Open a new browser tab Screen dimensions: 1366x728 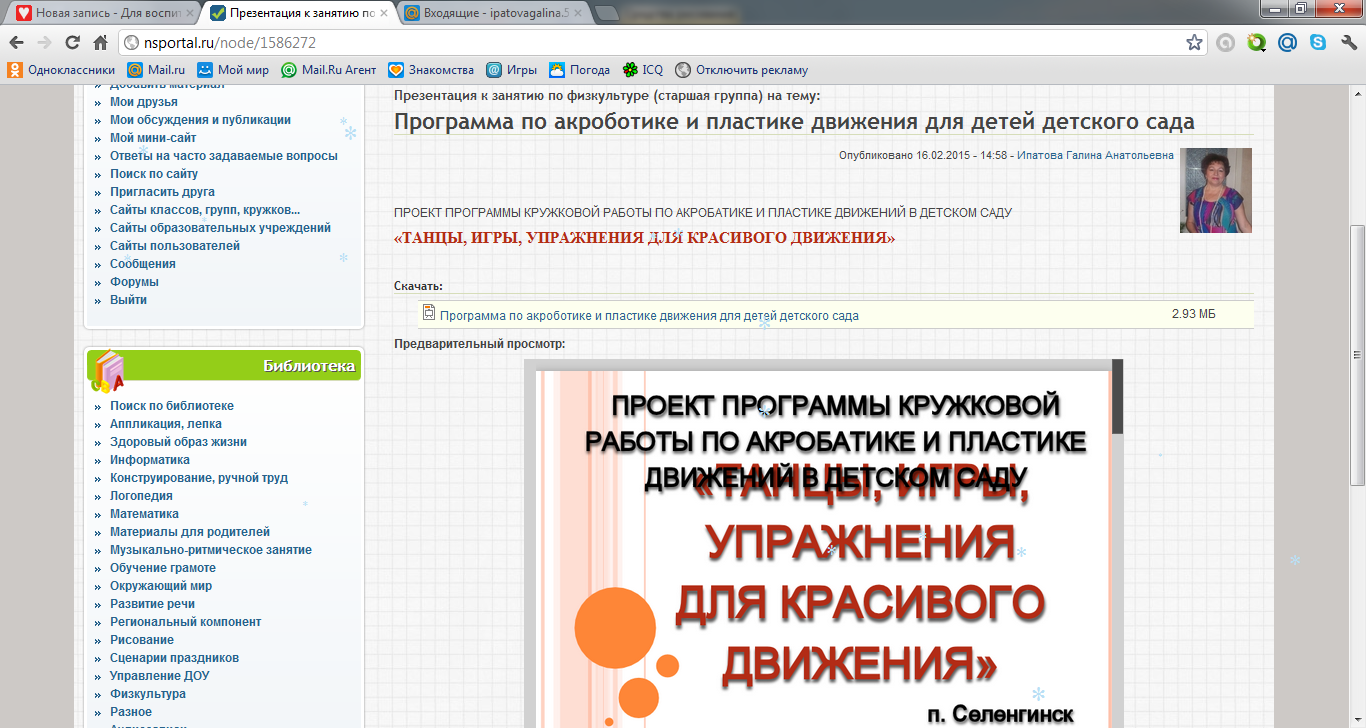click(x=606, y=14)
